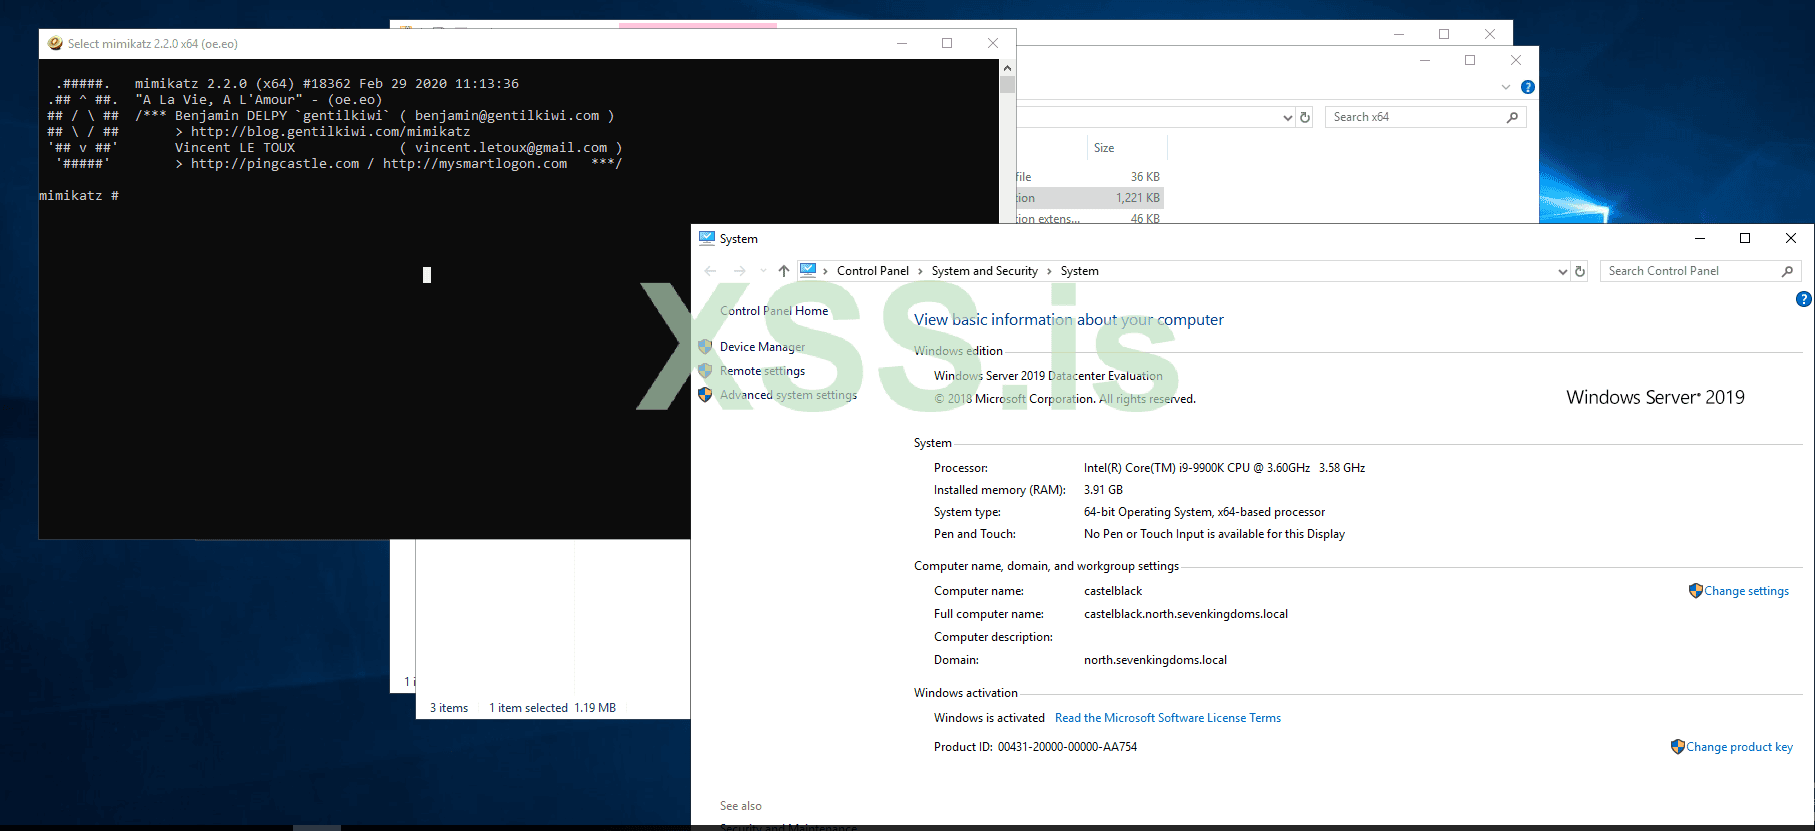
Task: Click the mimikatz # prompt line
Action: [79, 195]
